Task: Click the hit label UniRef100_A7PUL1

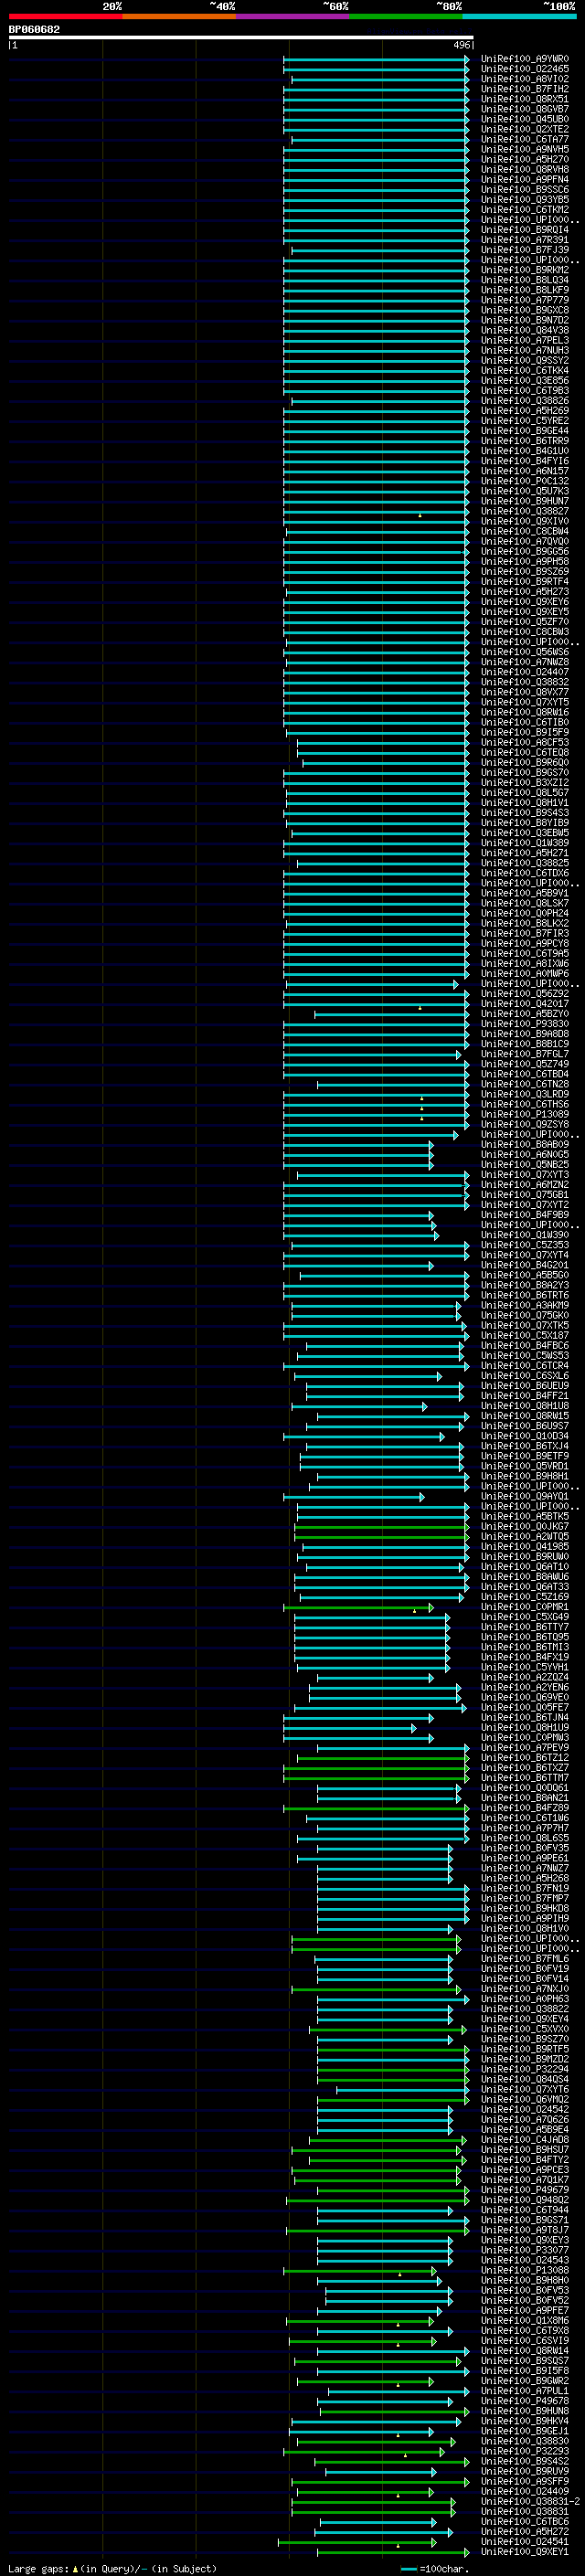Action: click(x=524, y=2391)
